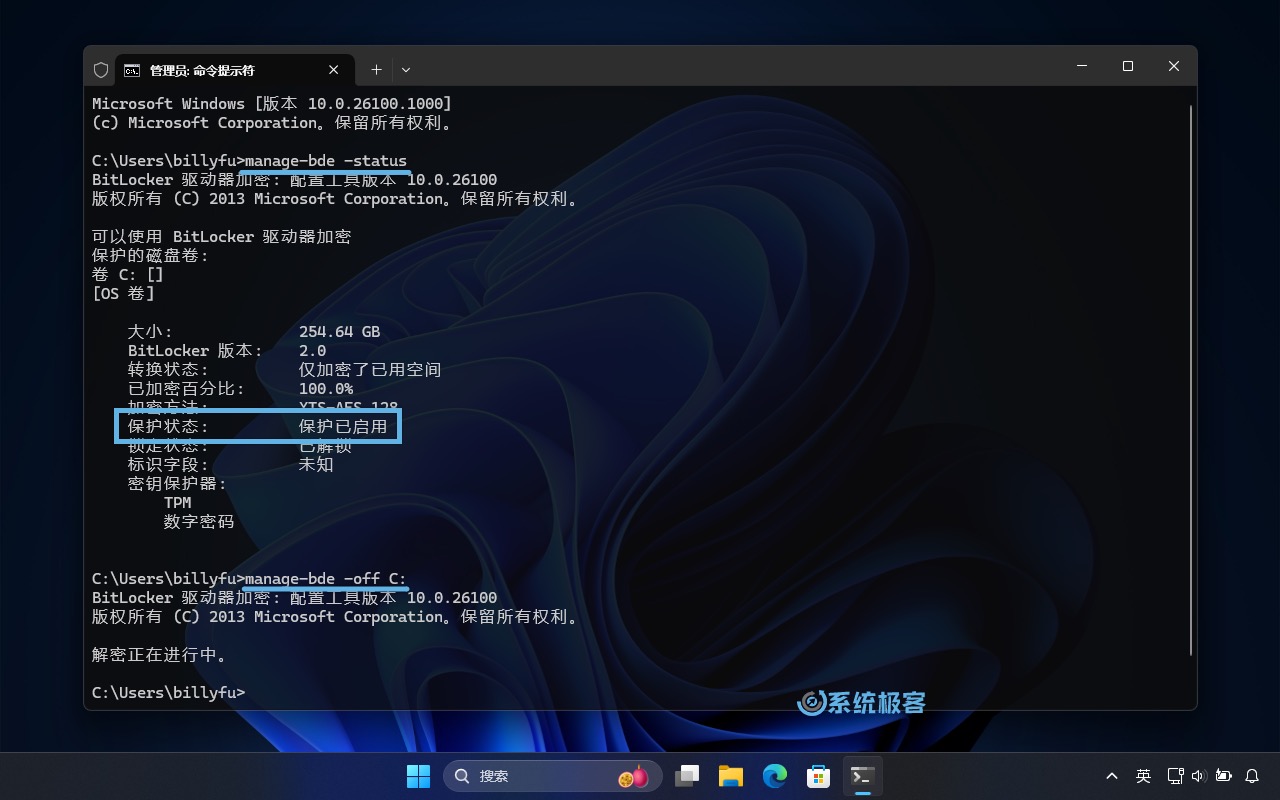Click the last empty C:\Users\billyfu> prompt

coord(168,693)
